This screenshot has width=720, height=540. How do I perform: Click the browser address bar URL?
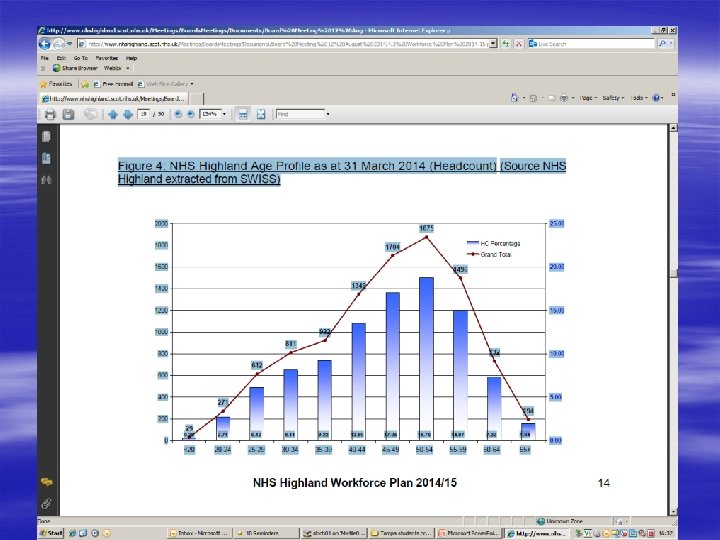click(x=287, y=44)
